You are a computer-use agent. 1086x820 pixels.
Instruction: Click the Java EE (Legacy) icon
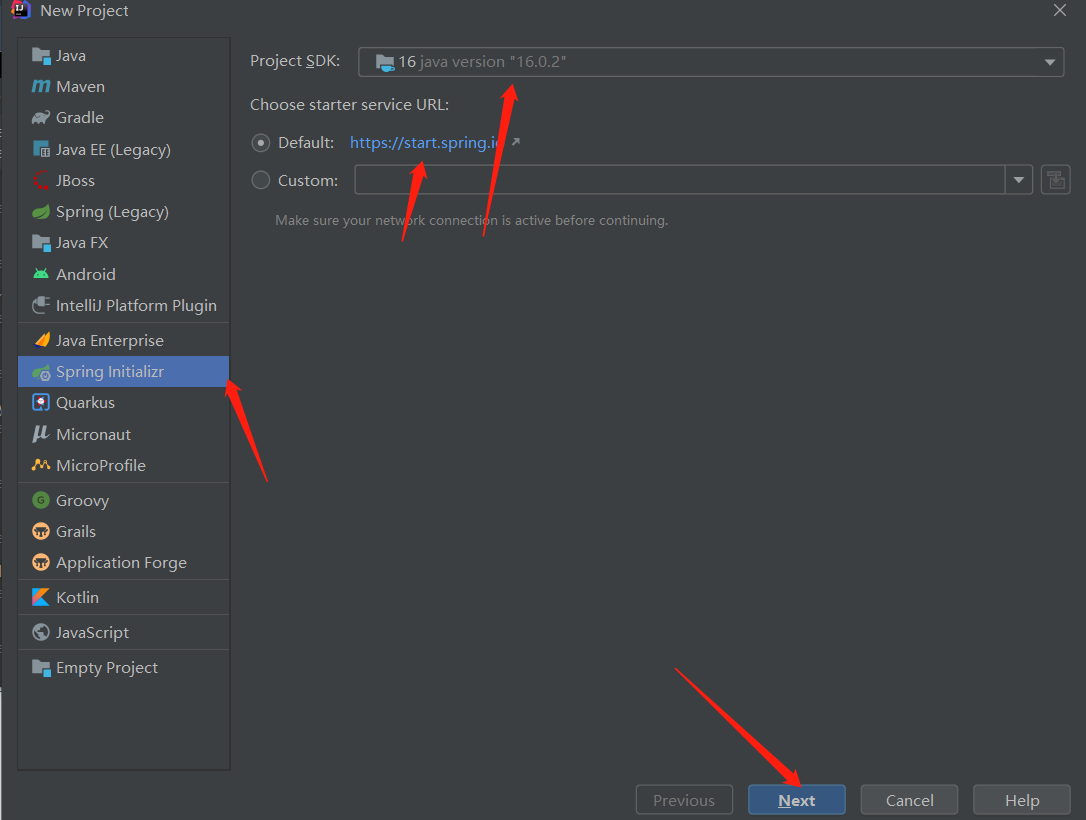pos(41,149)
